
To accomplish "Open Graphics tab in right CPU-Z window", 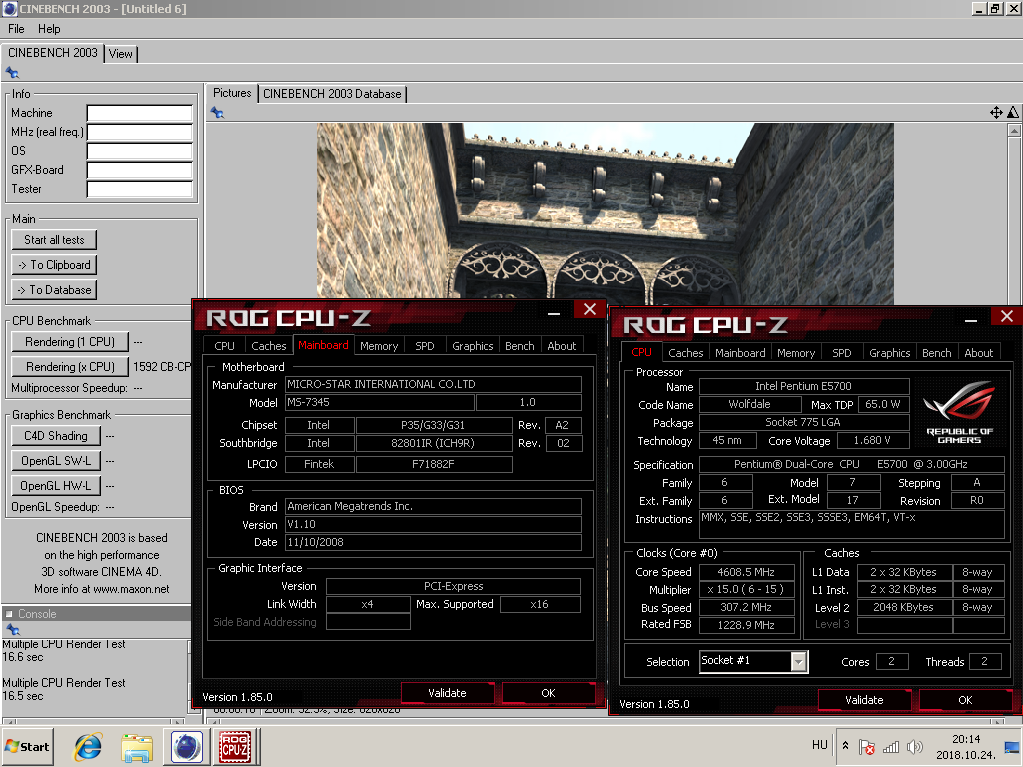I will click(x=890, y=353).
